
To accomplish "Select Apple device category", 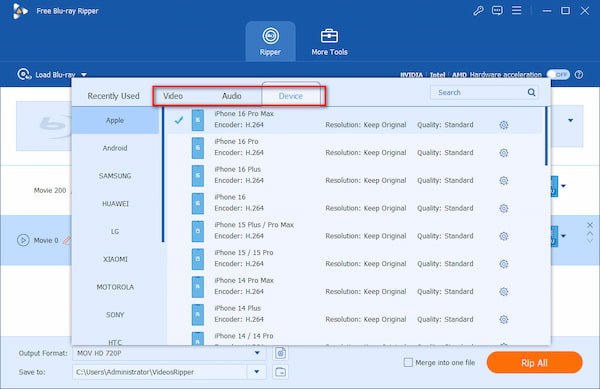I will pyautogui.click(x=115, y=120).
